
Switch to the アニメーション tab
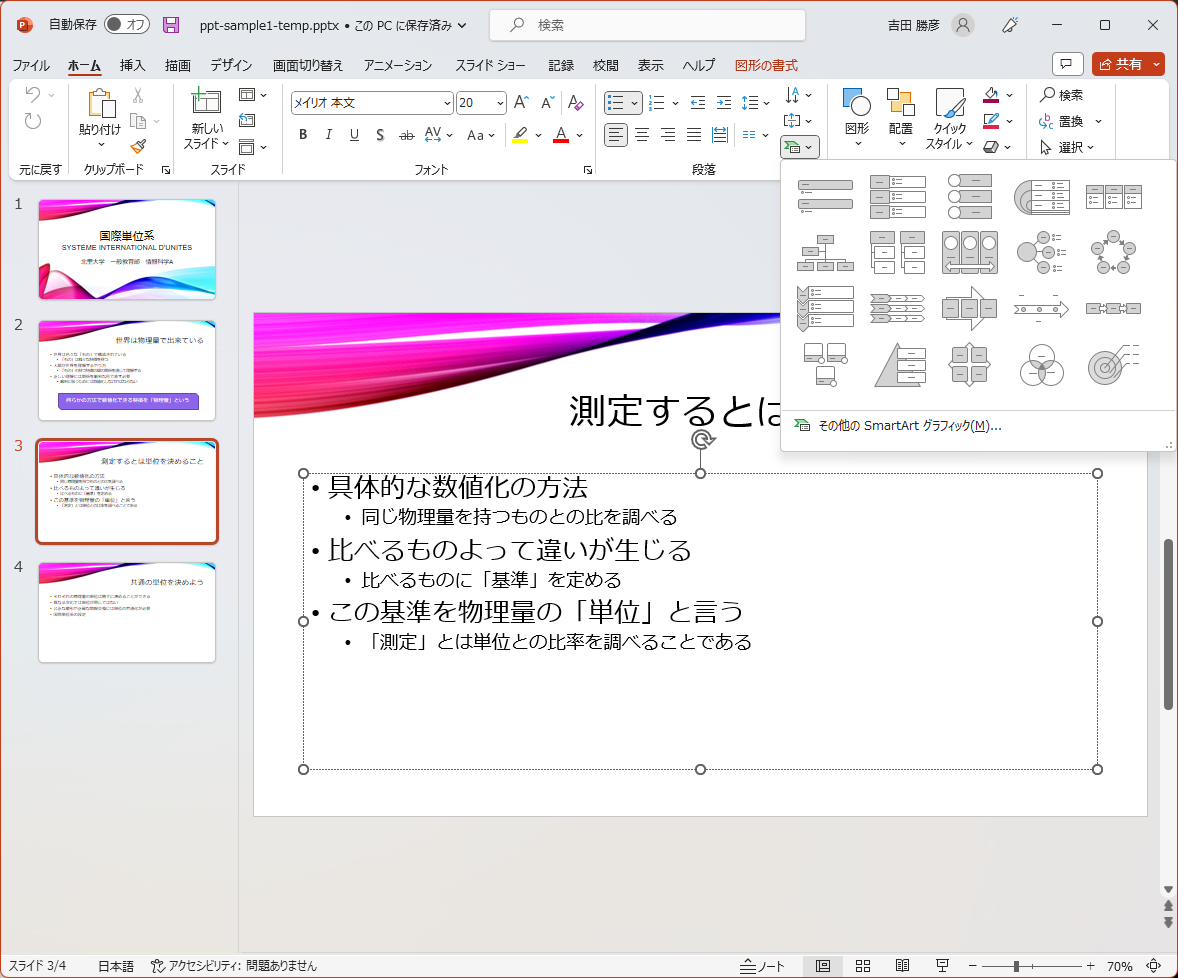tap(398, 65)
